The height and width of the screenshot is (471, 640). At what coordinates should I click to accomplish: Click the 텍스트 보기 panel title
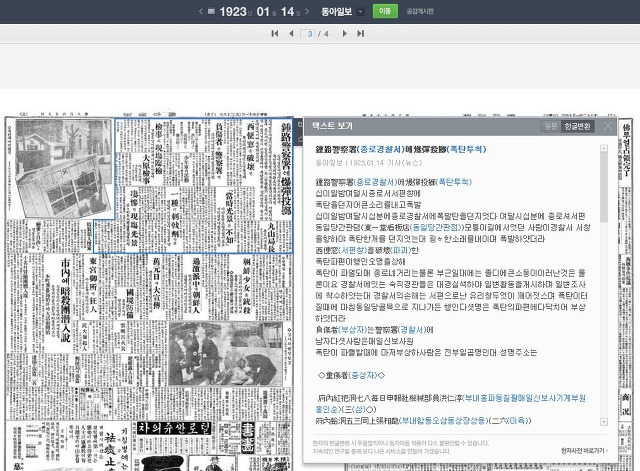click(x=332, y=126)
